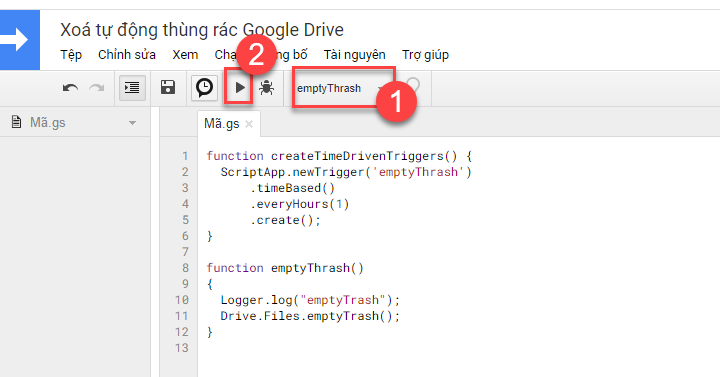Click the lightbulb icon in toolbar
720x377 pixels.
pos(413,86)
